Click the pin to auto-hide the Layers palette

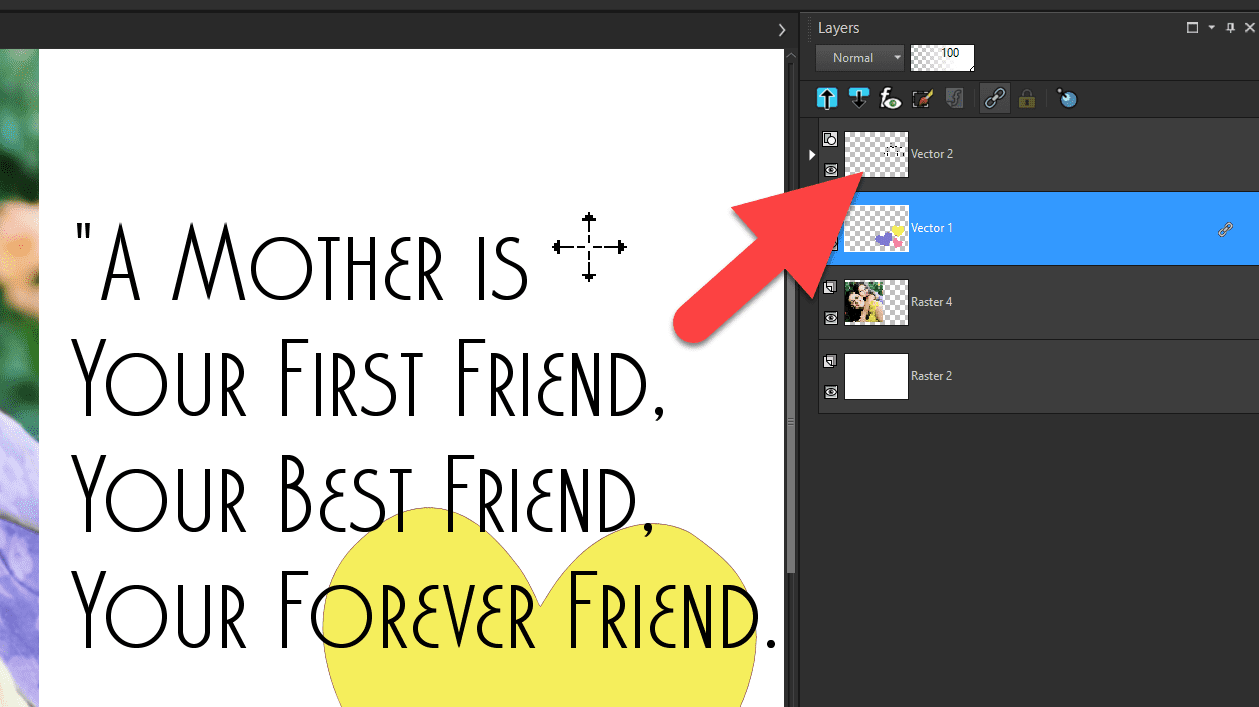pyautogui.click(x=1230, y=27)
